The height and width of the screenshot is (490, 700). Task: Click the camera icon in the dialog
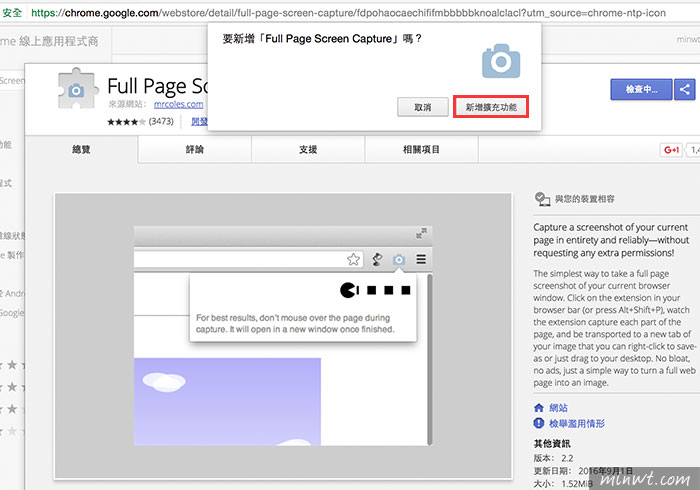point(501,61)
